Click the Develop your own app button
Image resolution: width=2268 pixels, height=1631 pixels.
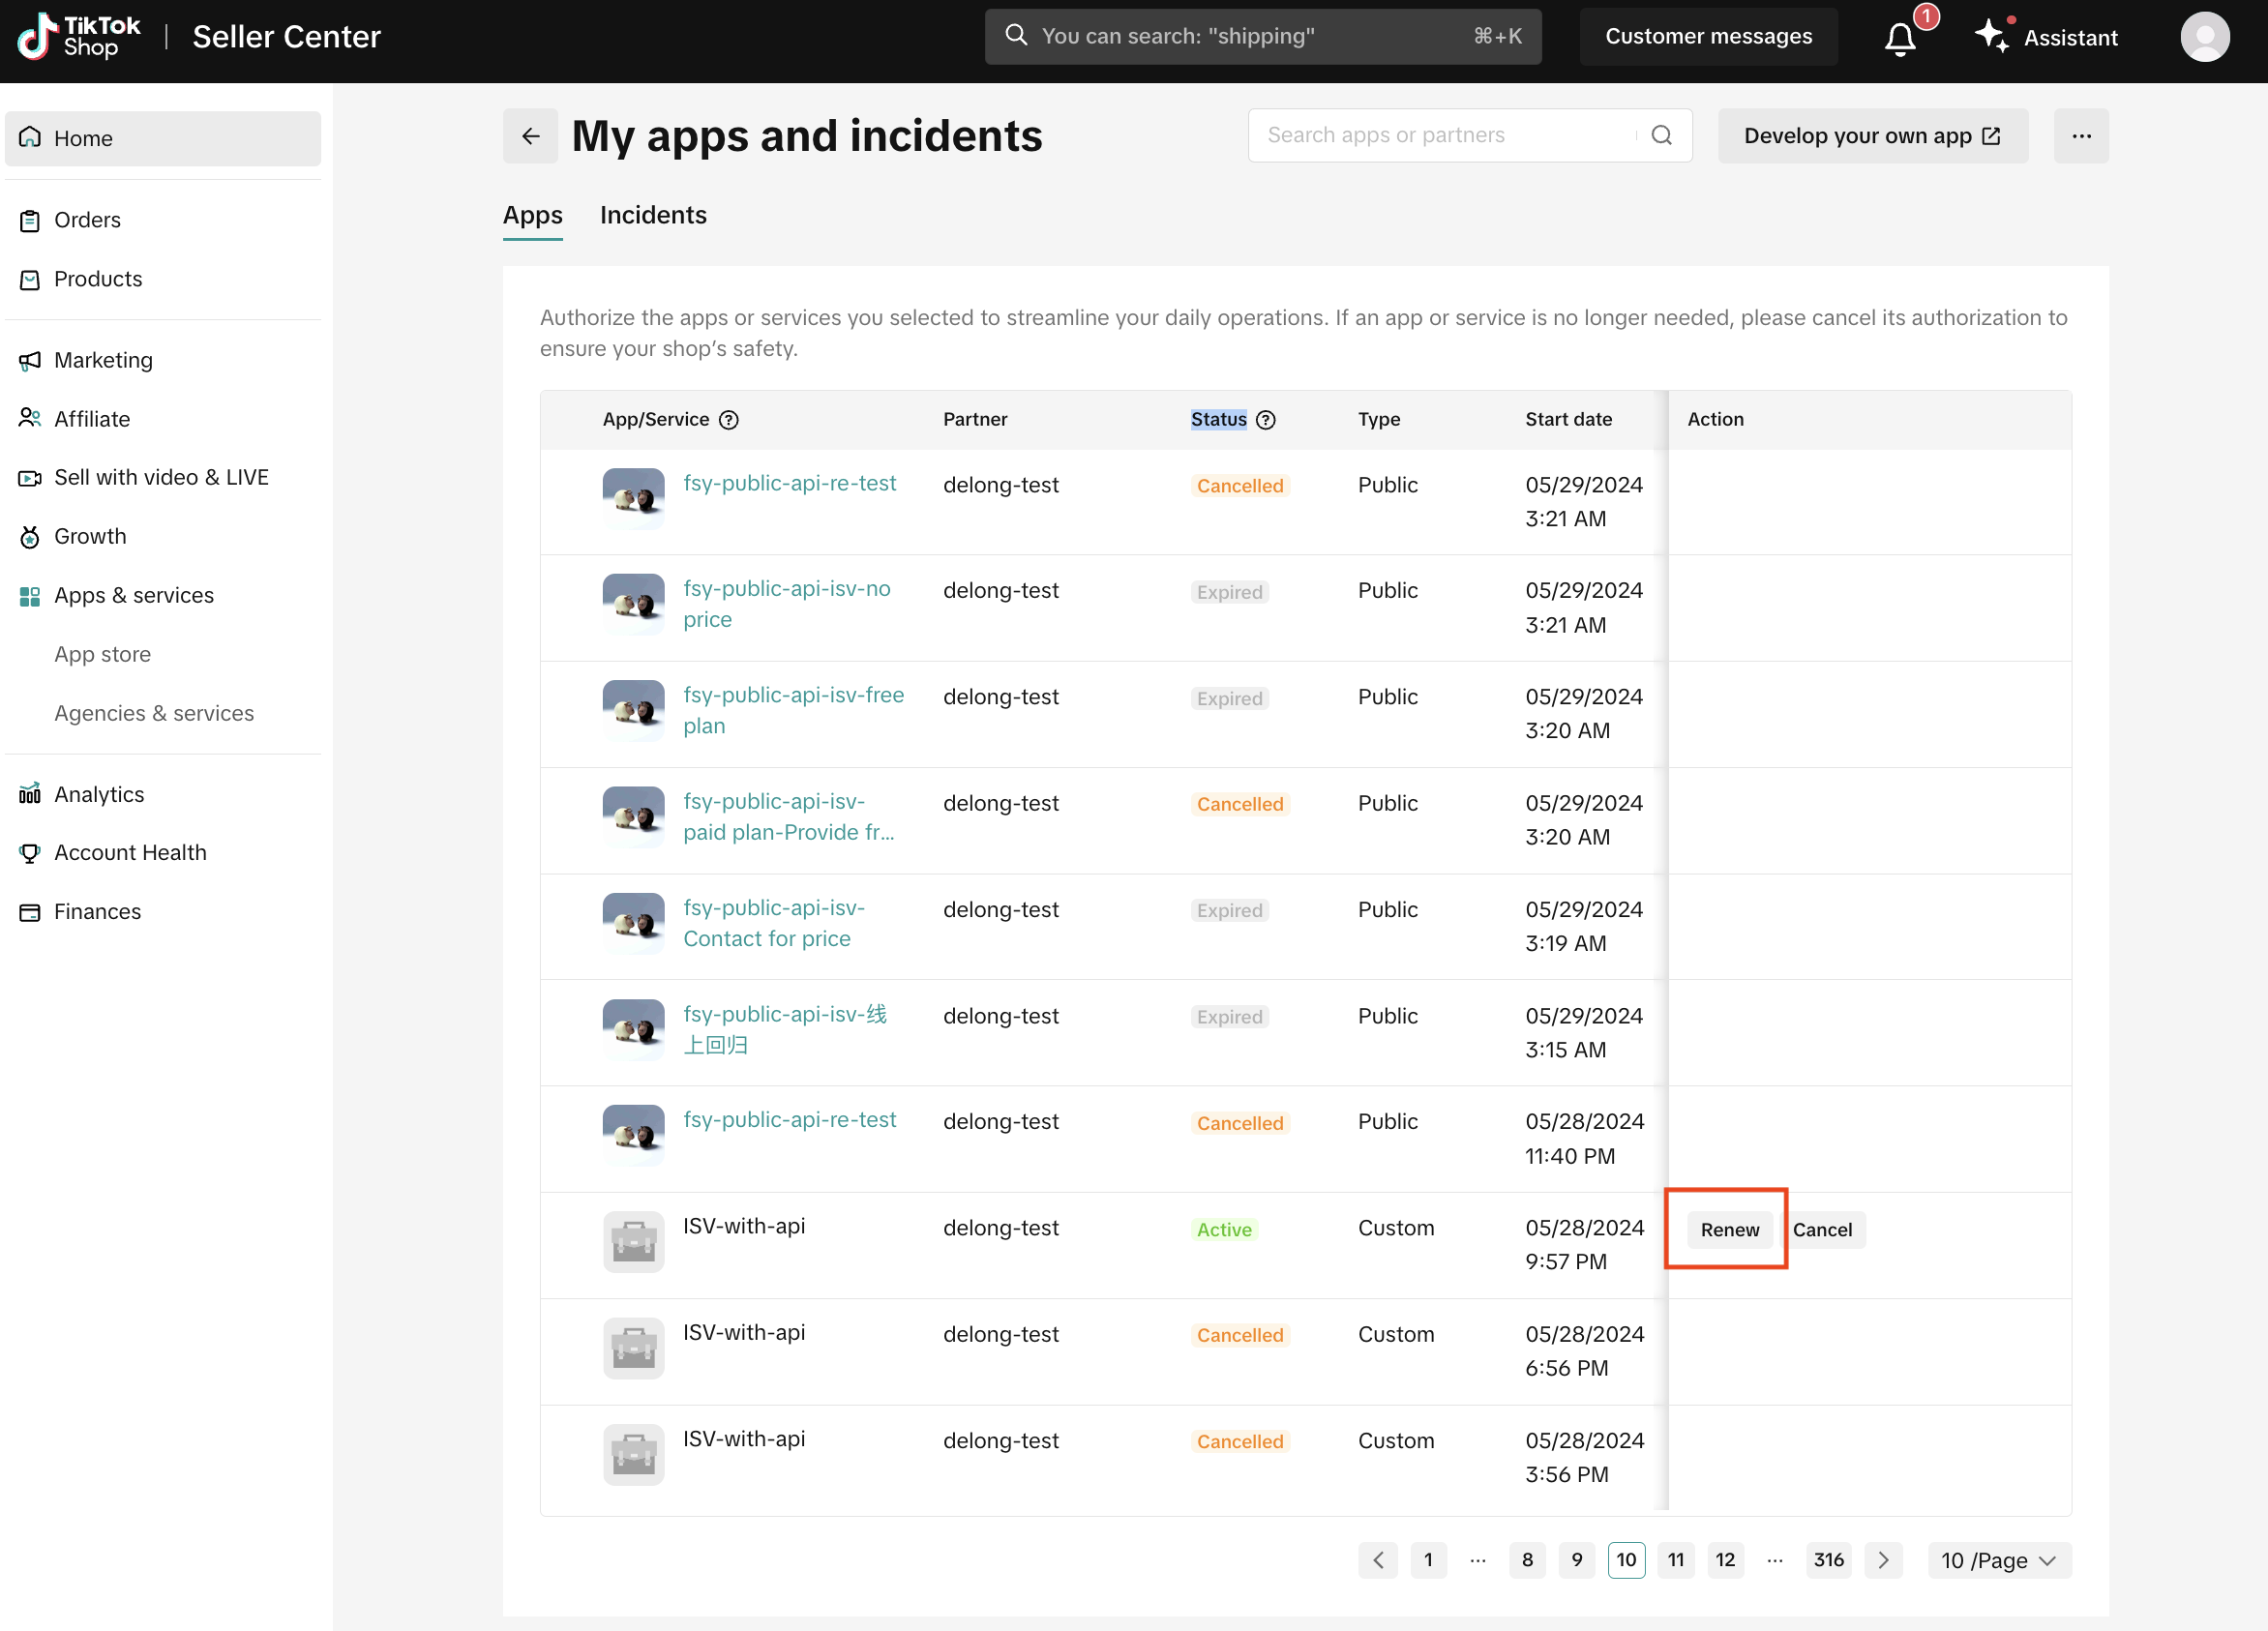tap(1871, 136)
